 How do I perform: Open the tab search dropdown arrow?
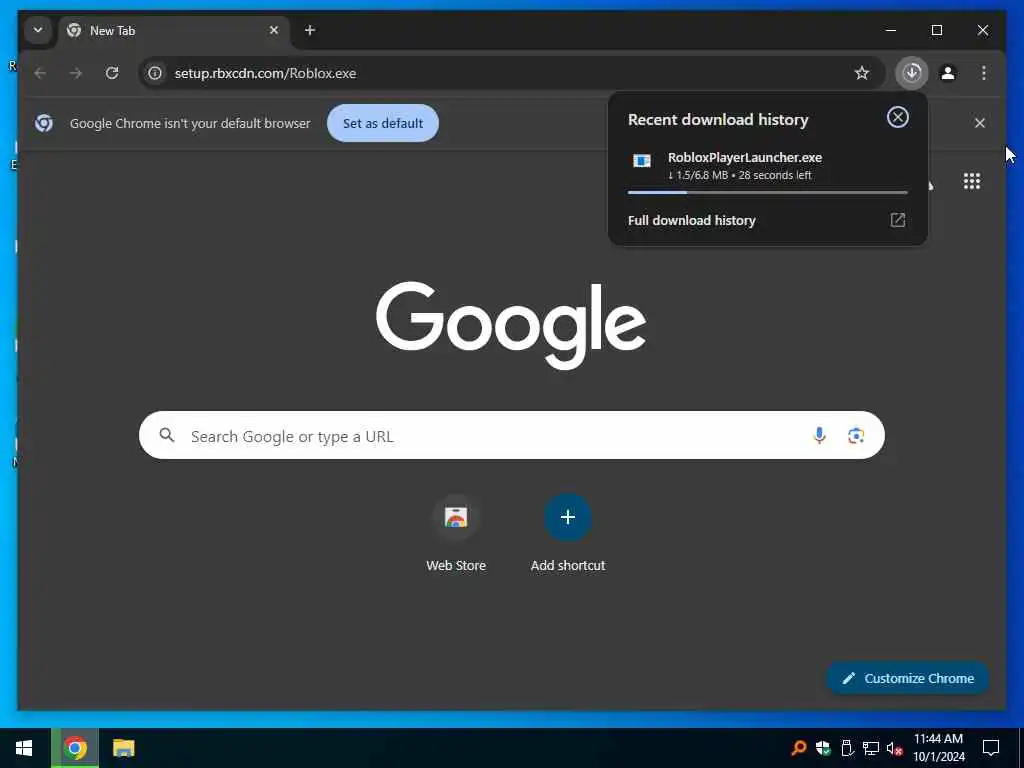point(38,30)
